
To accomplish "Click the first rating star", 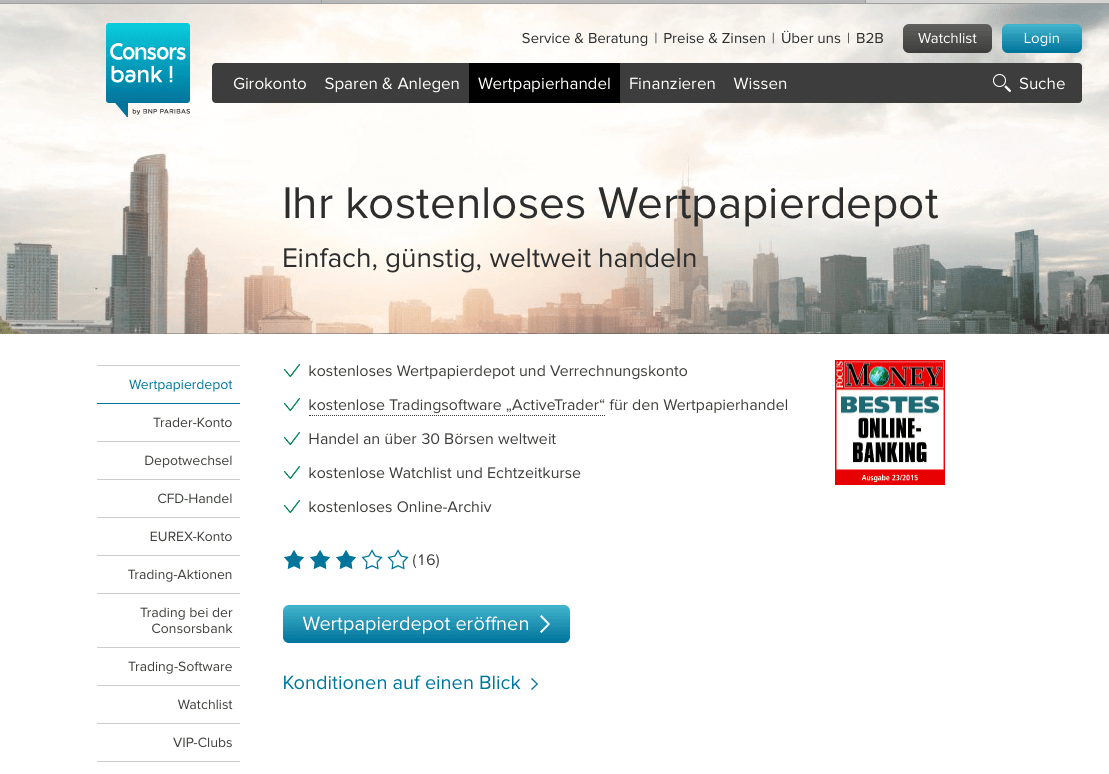I will (x=294, y=560).
